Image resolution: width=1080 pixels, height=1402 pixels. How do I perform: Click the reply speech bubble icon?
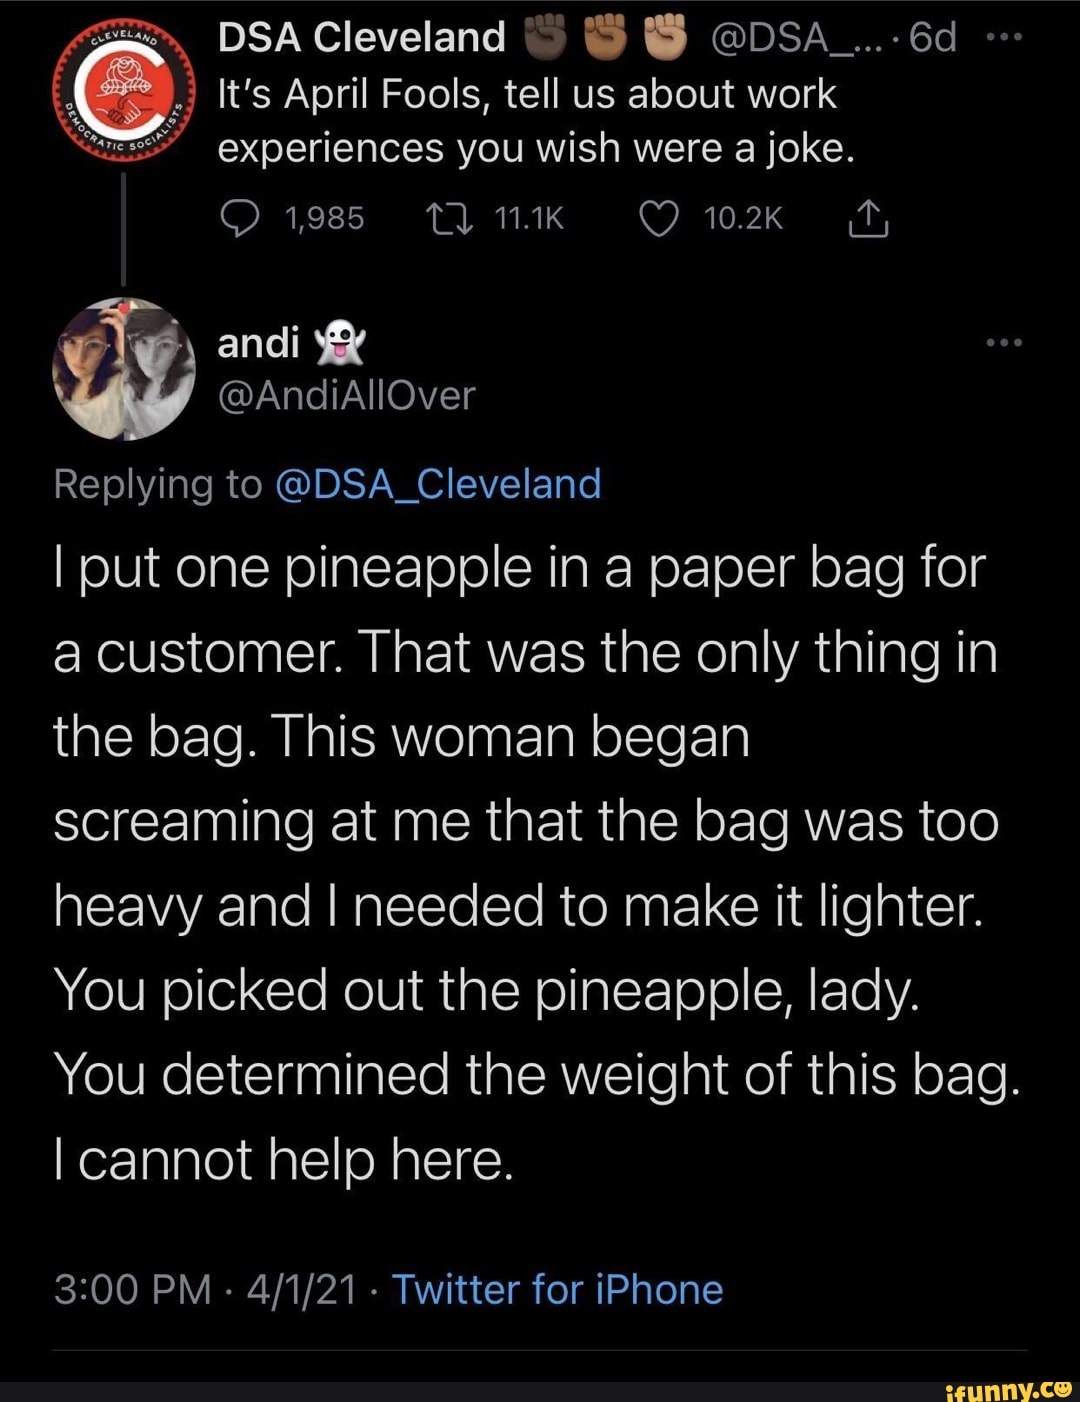pos(239,219)
